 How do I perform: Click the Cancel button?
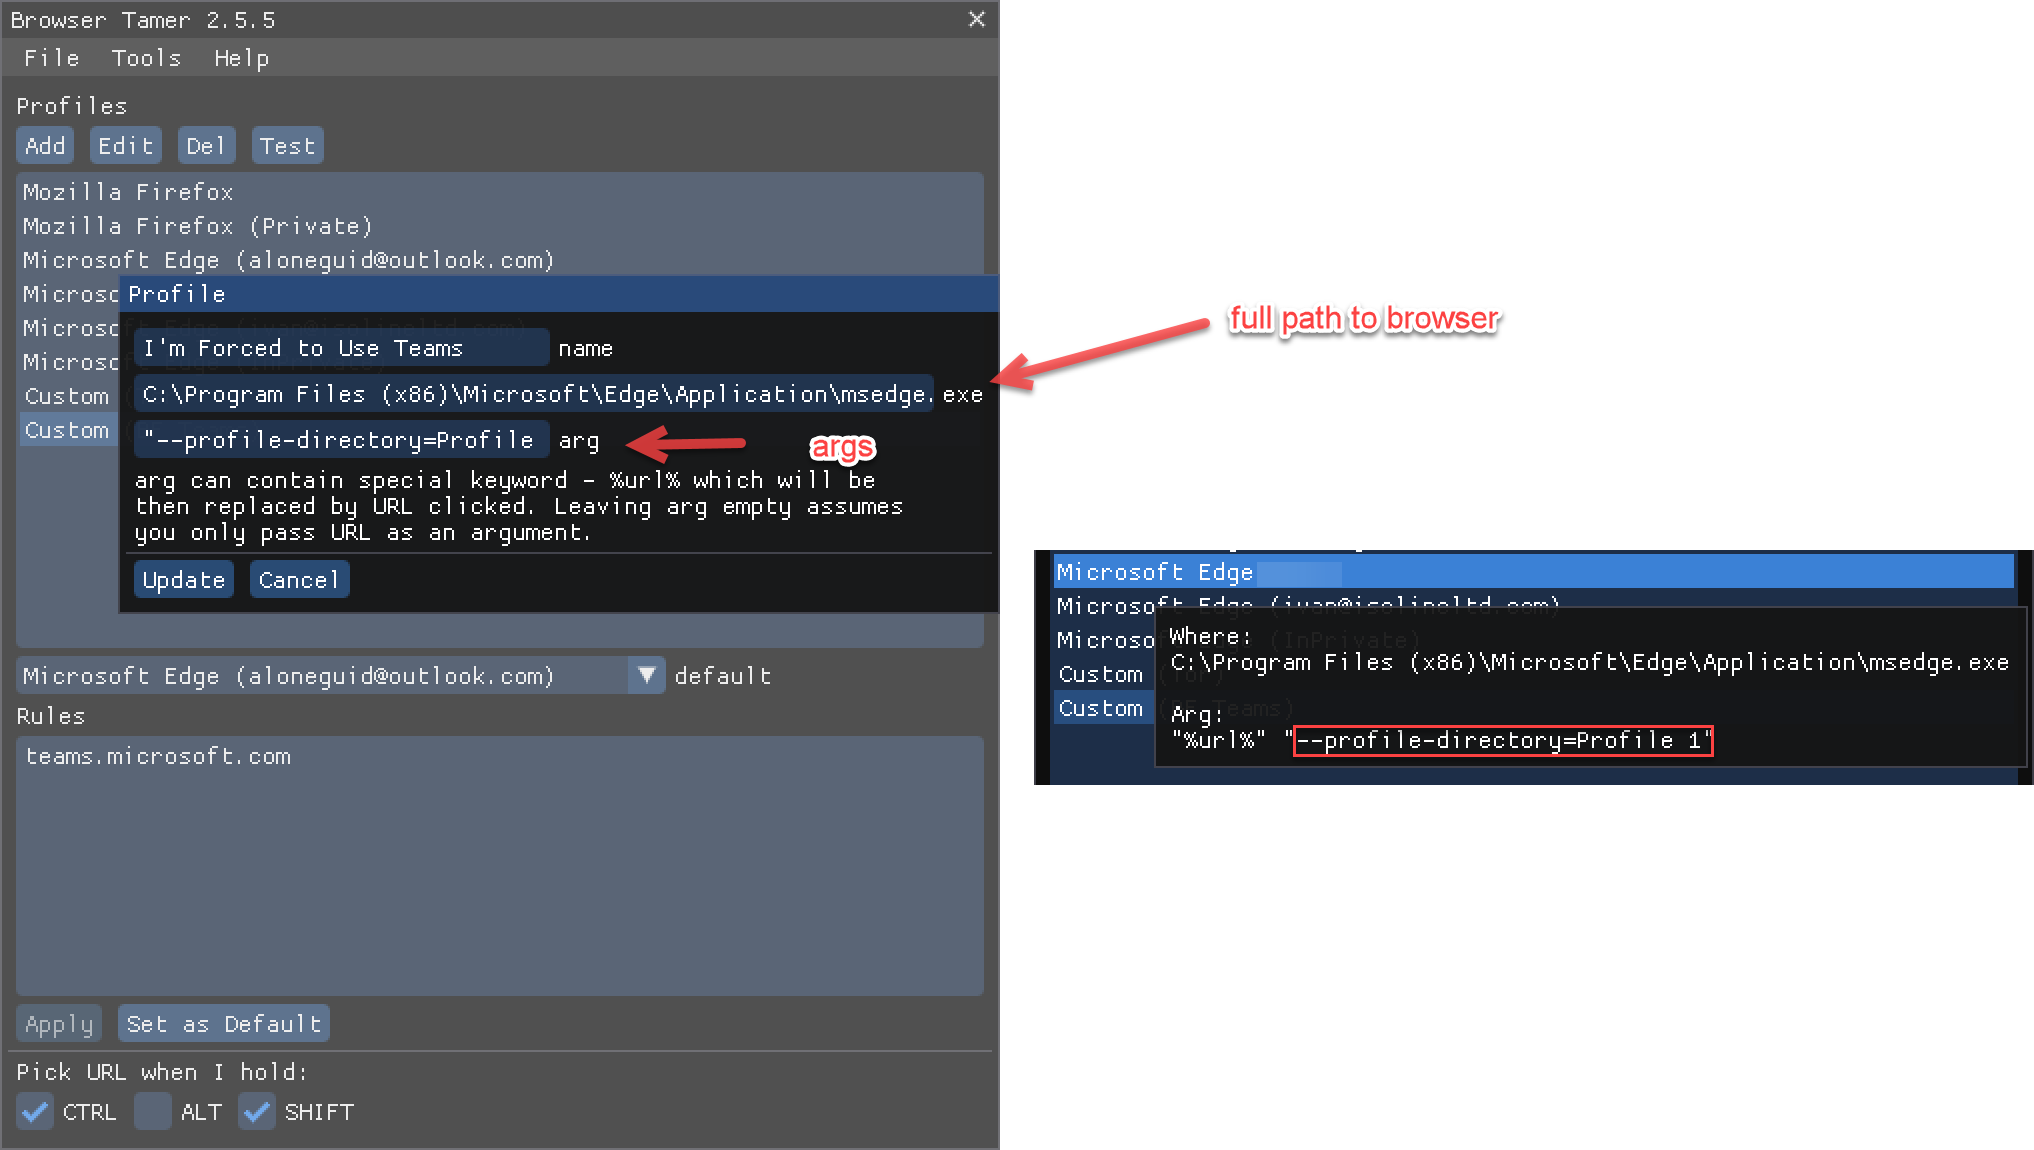(x=299, y=580)
